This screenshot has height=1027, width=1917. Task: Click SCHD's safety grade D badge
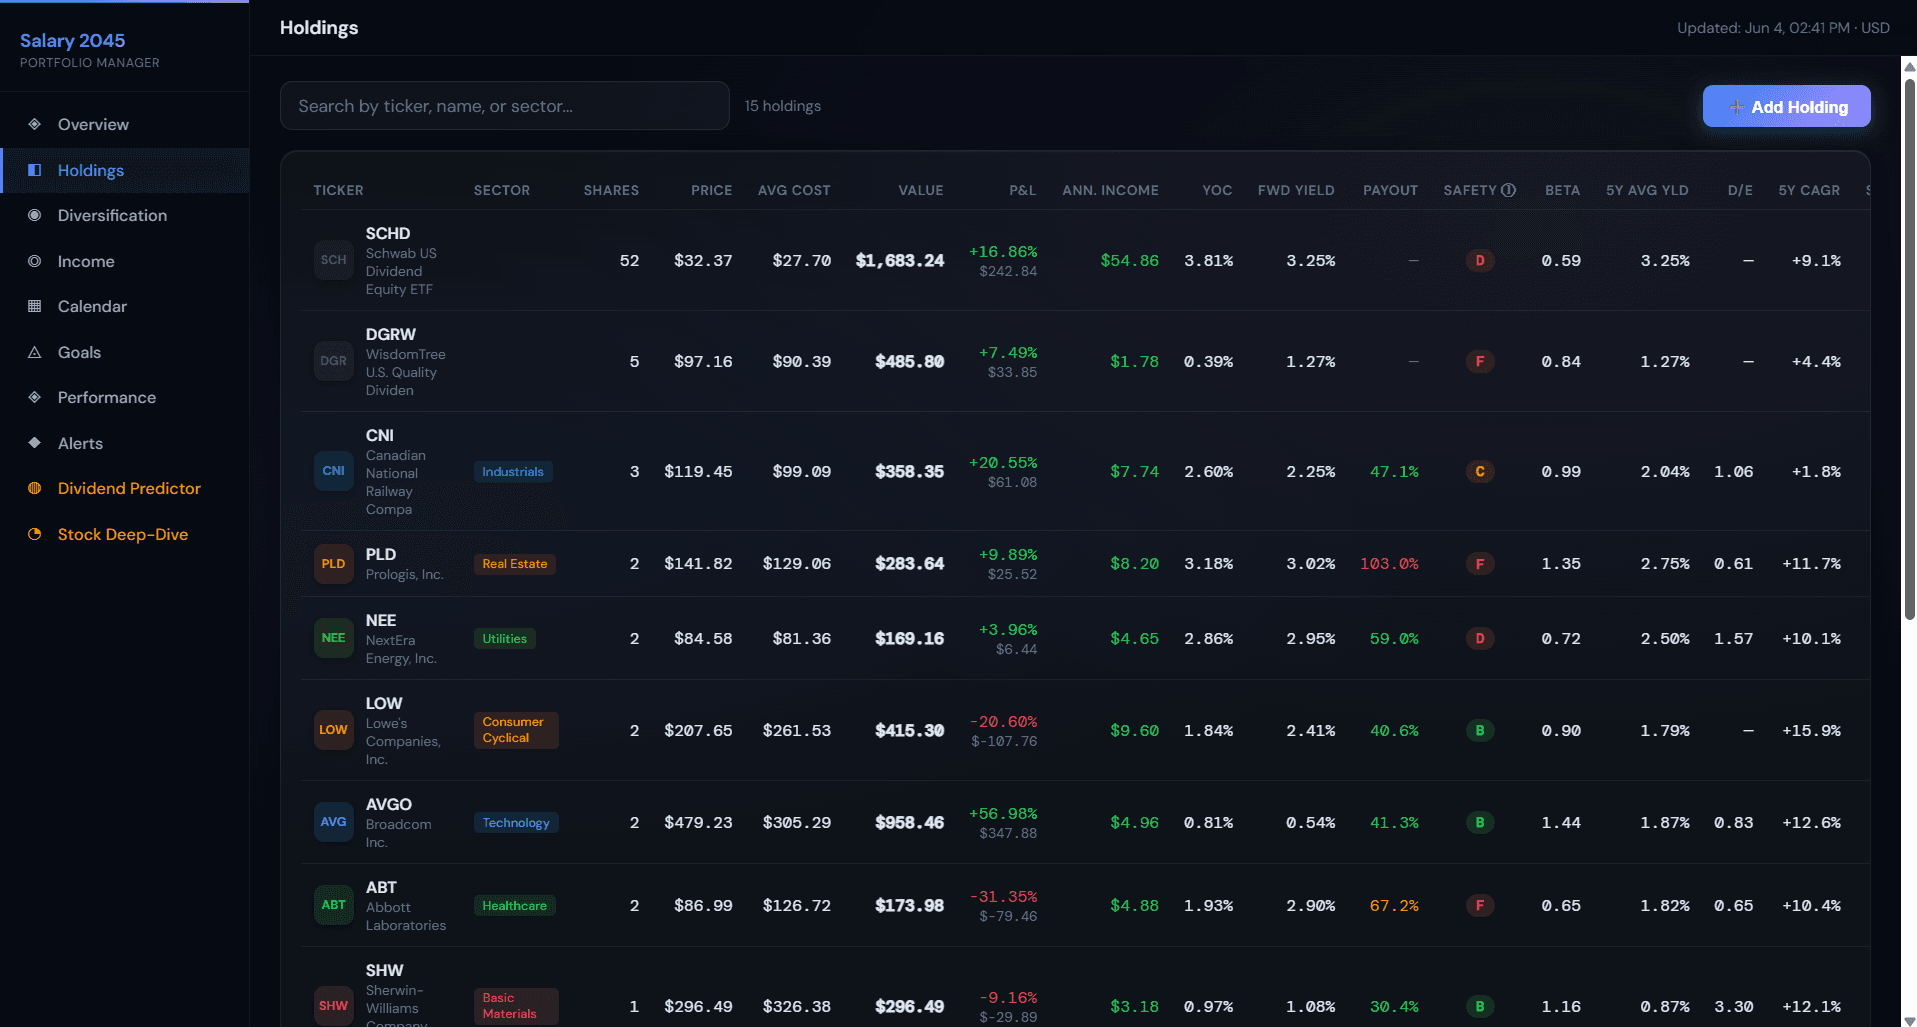1480,261
